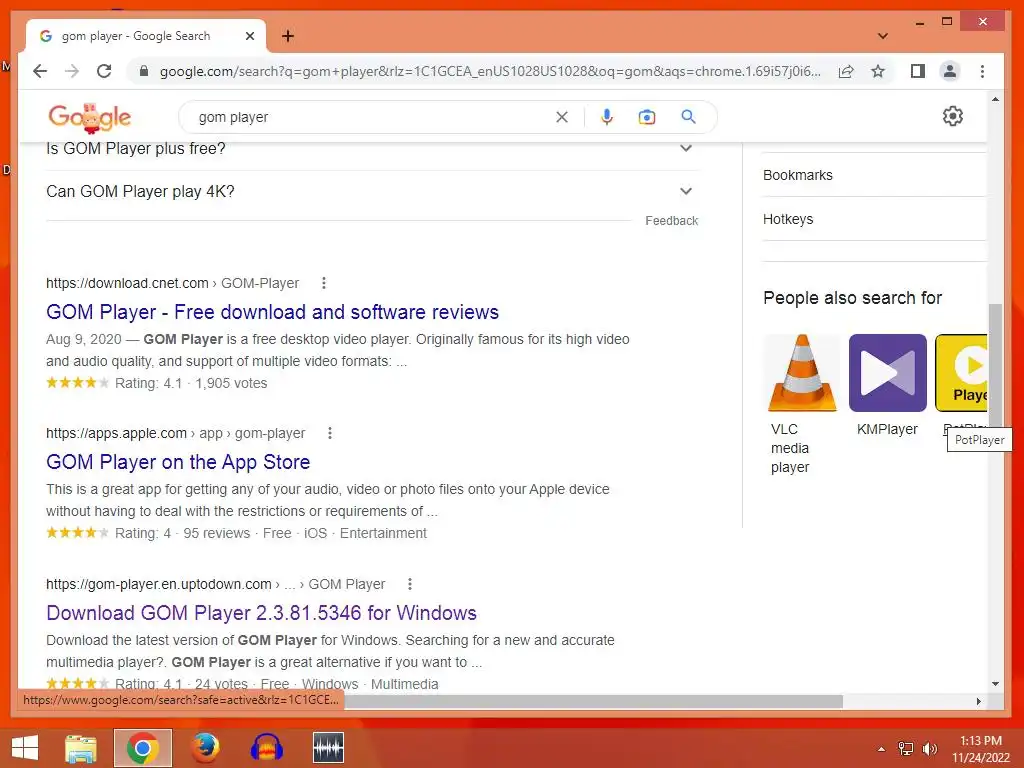Image resolution: width=1024 pixels, height=768 pixels.
Task: Open GOM Player Free download and software reviews
Action: (272, 312)
